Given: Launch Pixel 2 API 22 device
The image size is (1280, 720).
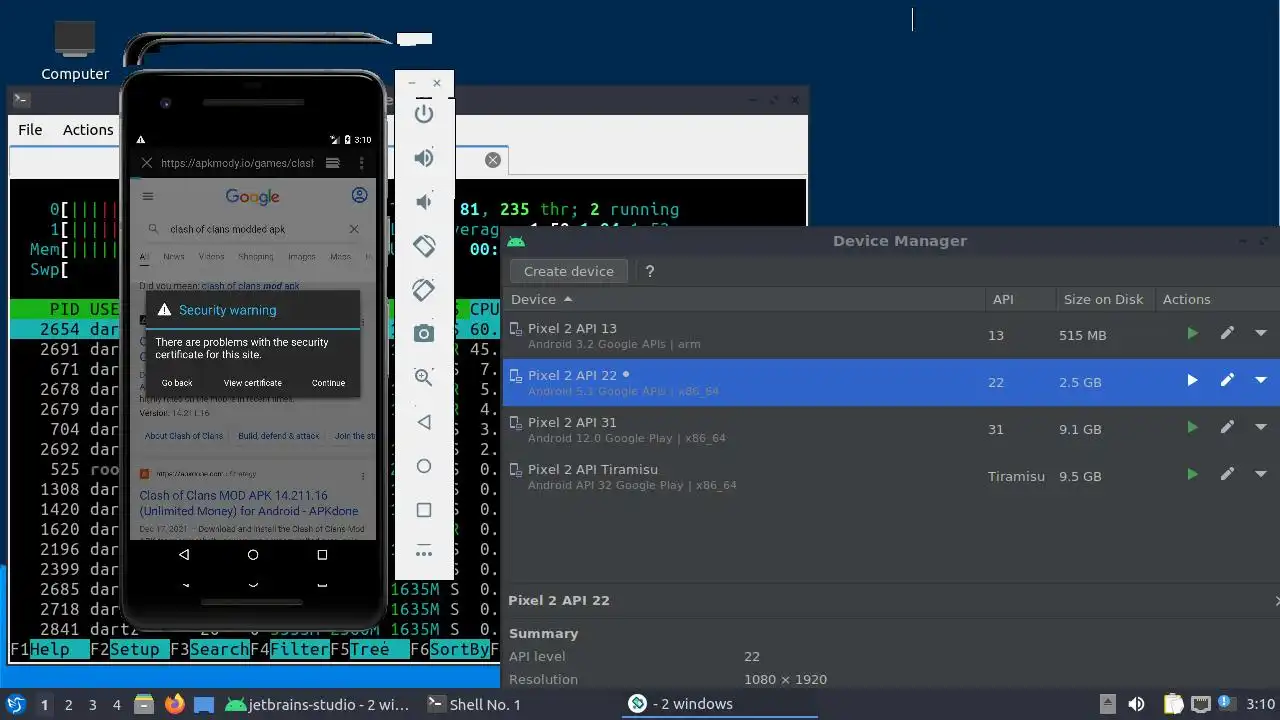Looking at the screenshot, I should click(x=1192, y=381).
